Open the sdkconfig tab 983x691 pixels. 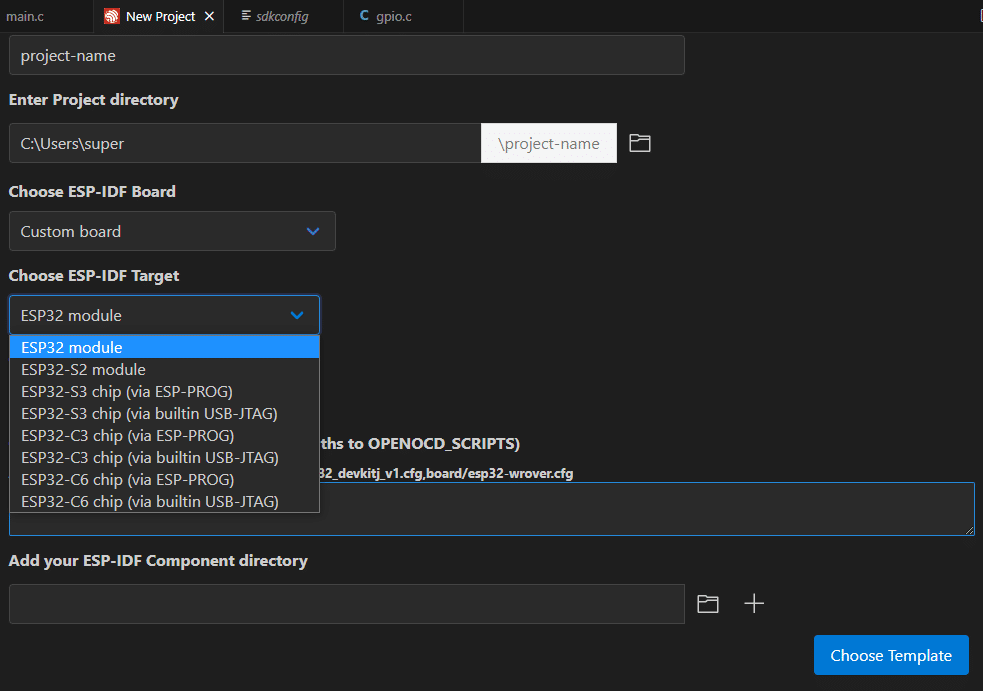coord(283,16)
